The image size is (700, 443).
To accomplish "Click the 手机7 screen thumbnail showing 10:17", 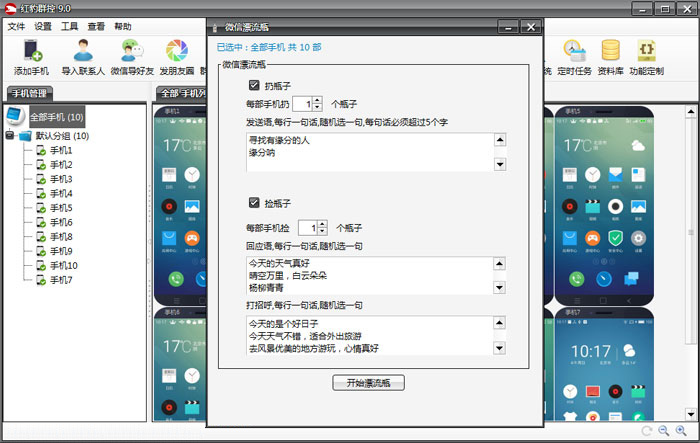I will point(604,364).
